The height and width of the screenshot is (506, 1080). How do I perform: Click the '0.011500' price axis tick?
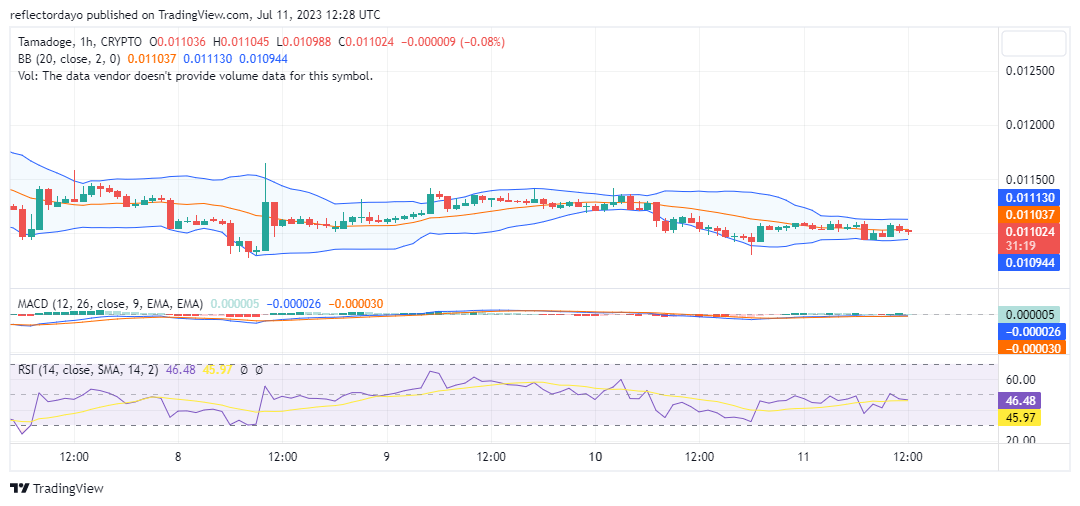coord(1031,179)
